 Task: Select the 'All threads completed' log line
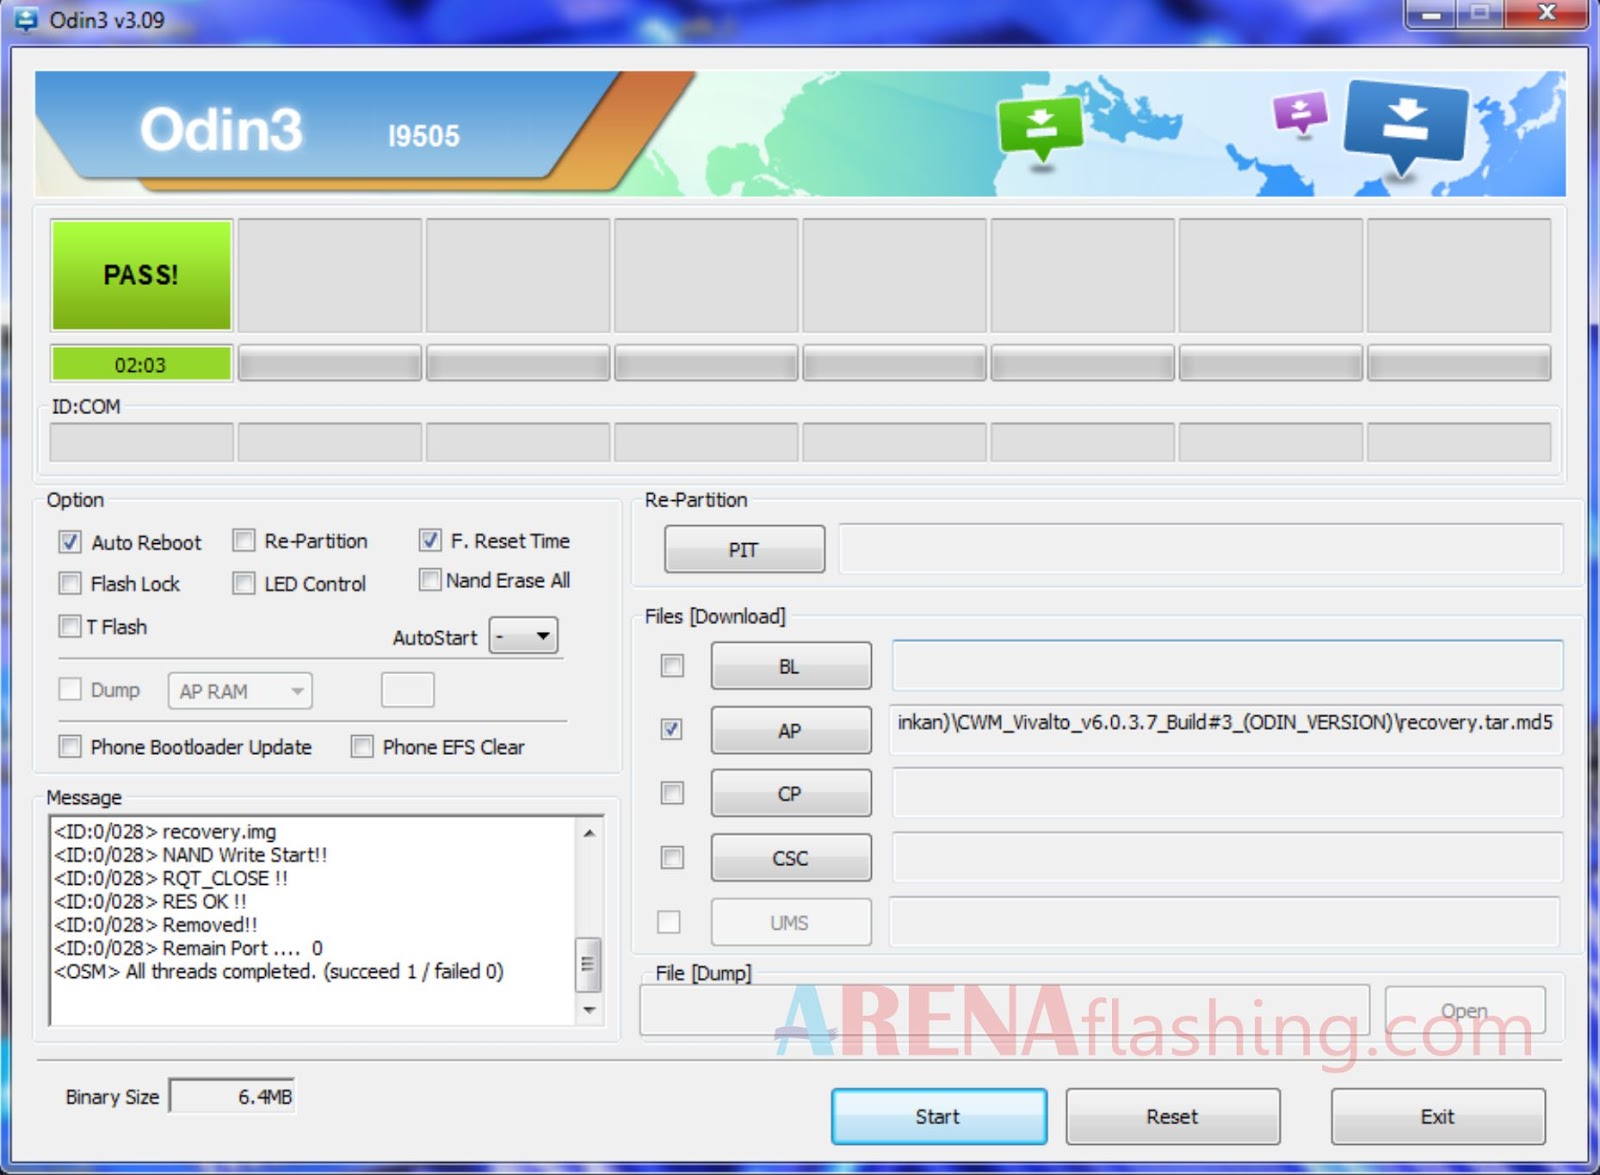[279, 971]
